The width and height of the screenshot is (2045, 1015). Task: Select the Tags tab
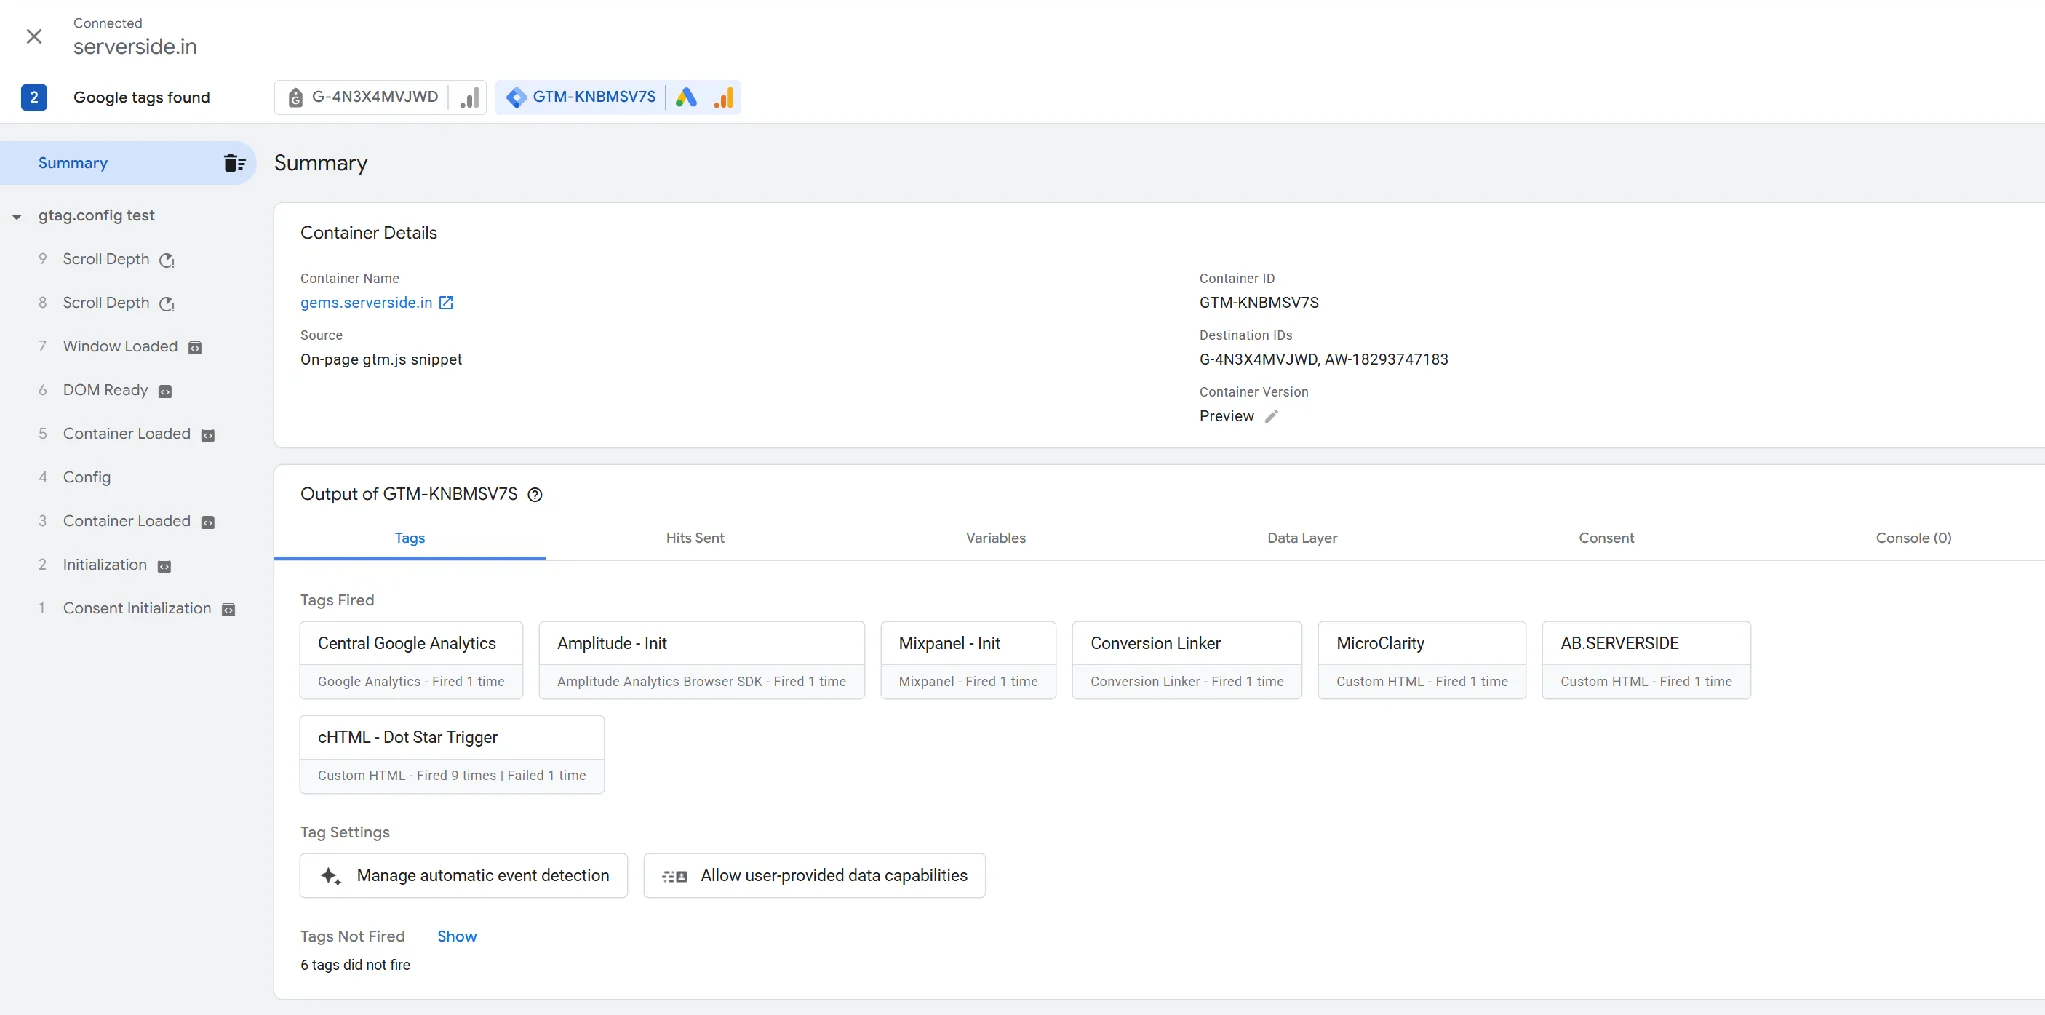[410, 538]
